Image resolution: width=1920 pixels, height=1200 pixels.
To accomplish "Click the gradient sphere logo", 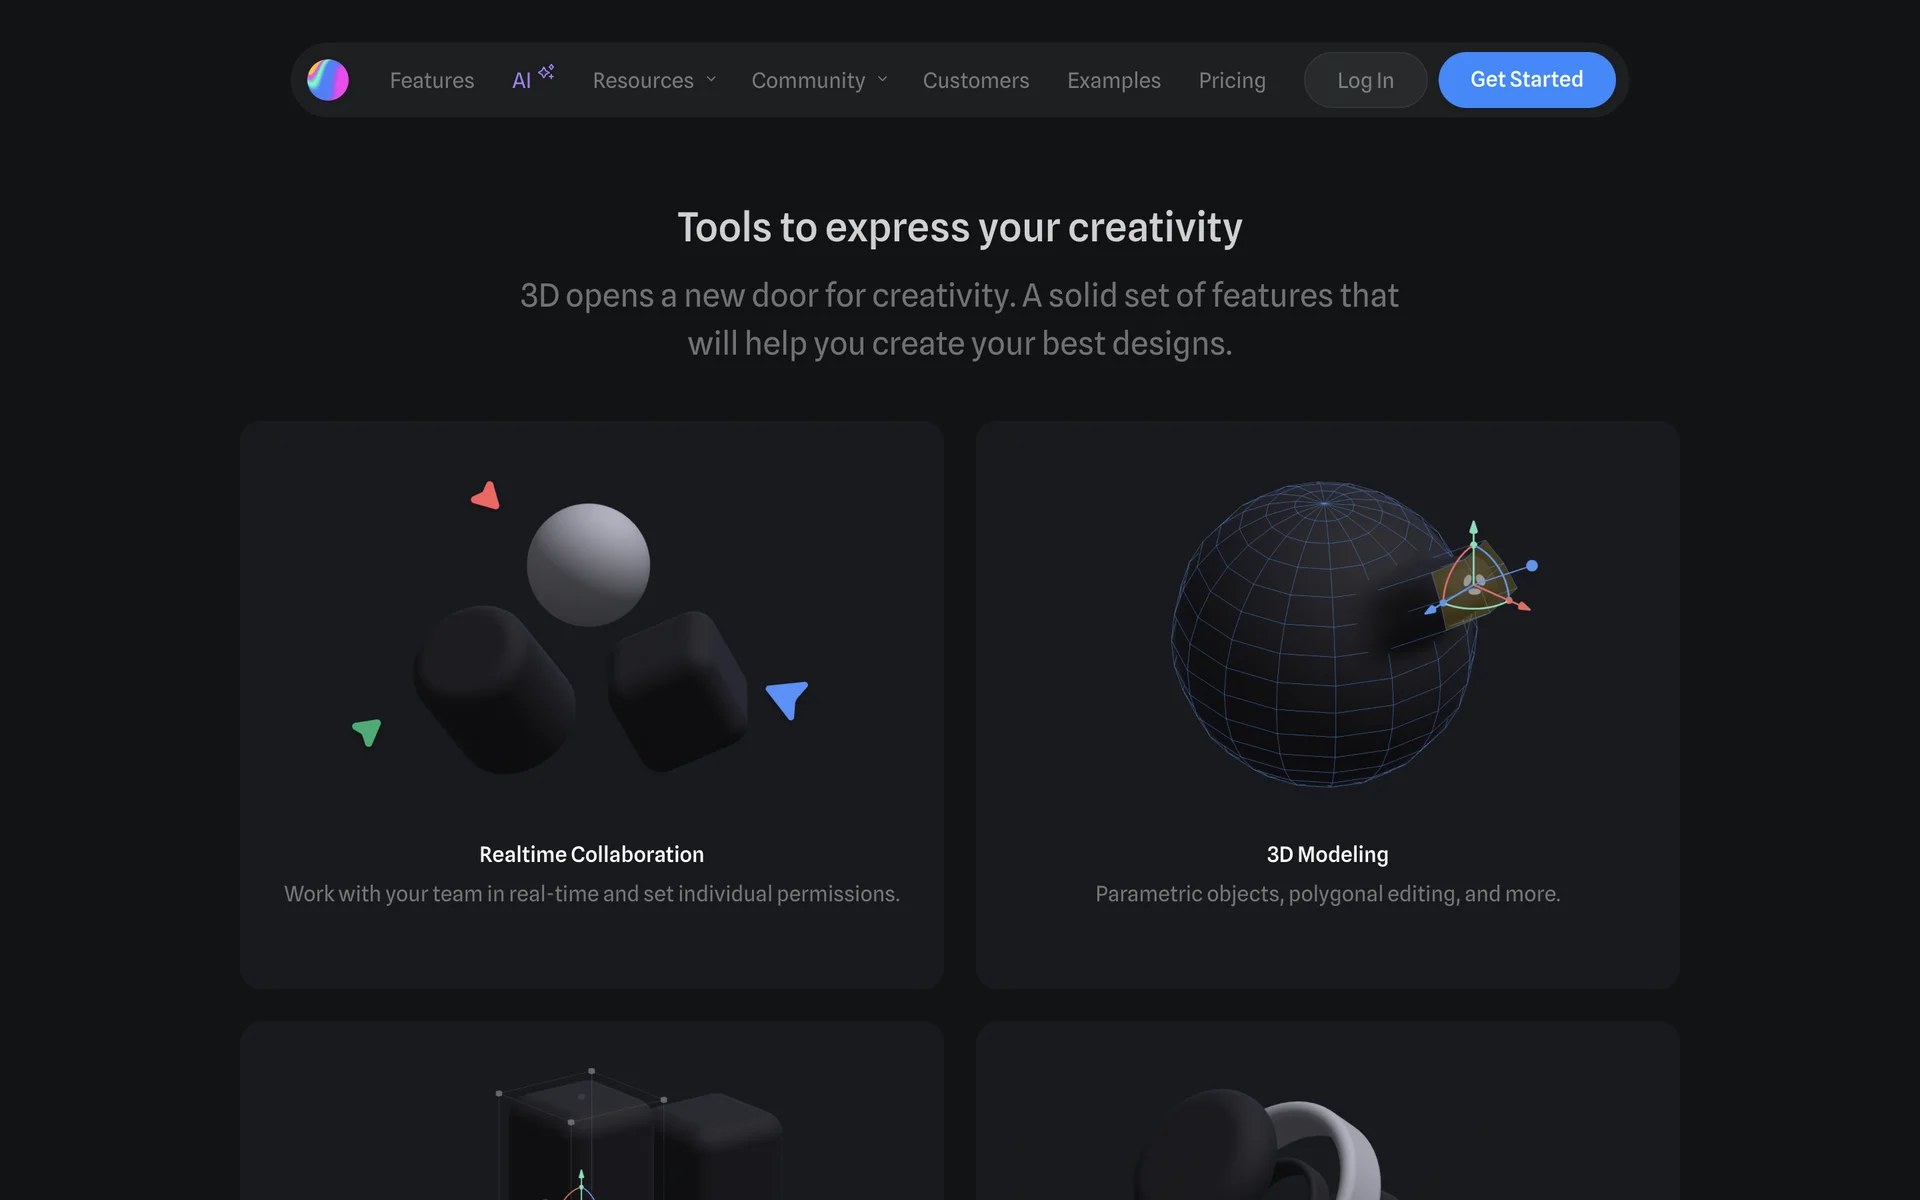I will point(328,80).
